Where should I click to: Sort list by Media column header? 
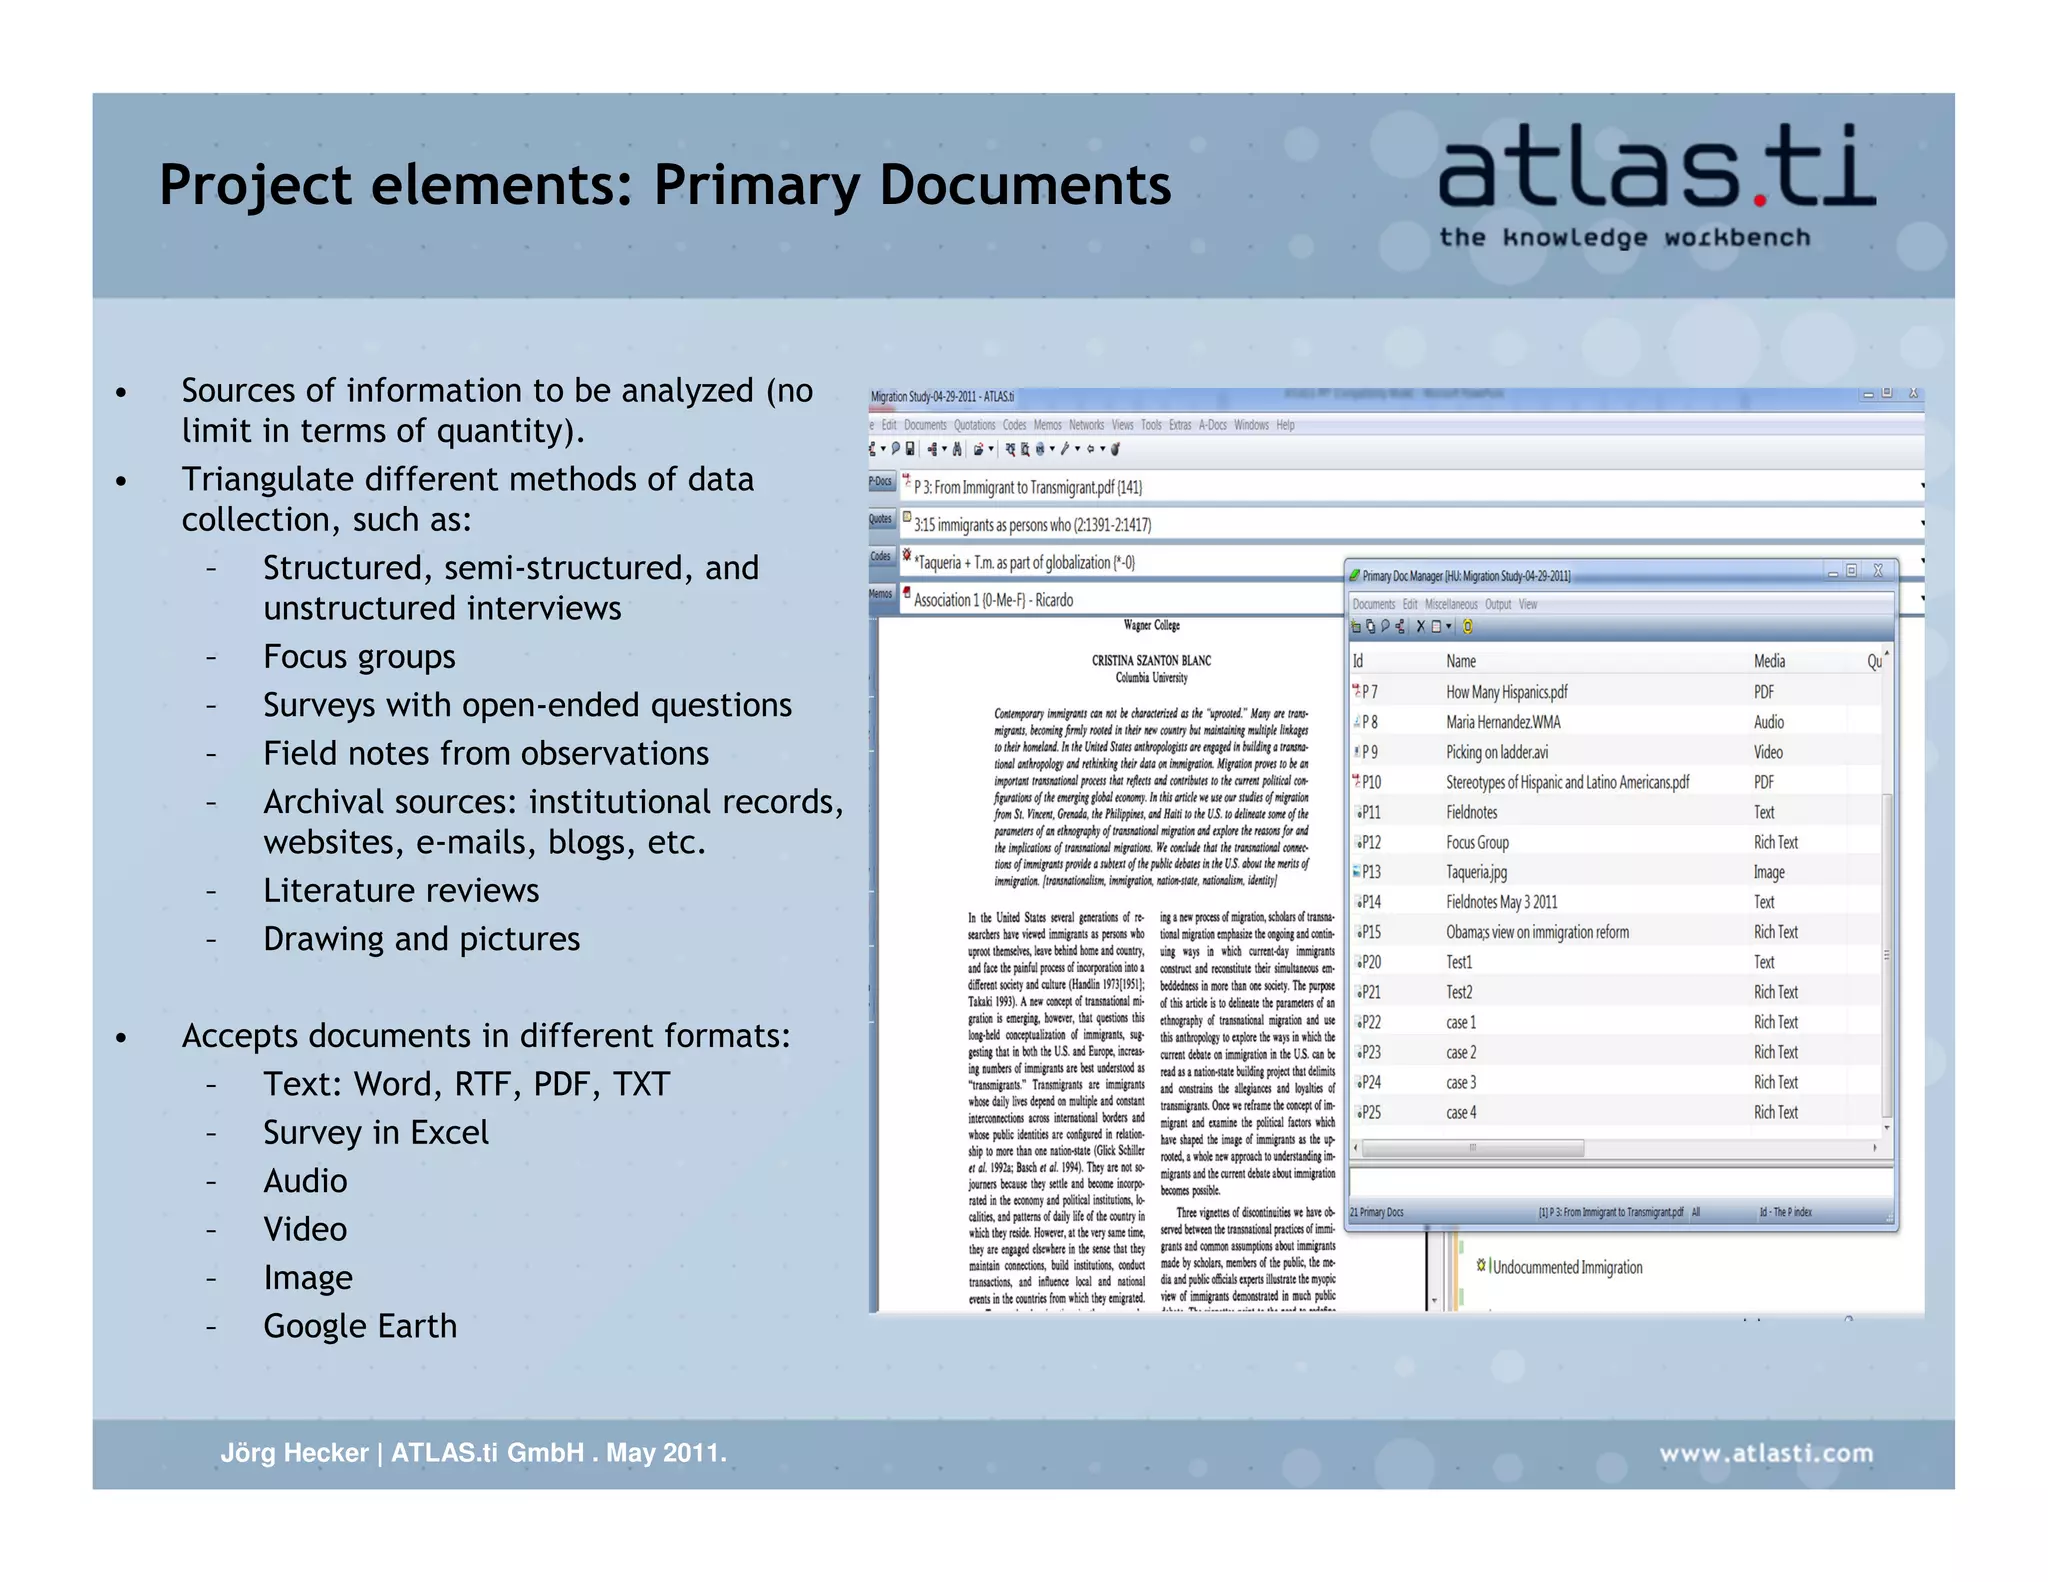coord(1768,661)
